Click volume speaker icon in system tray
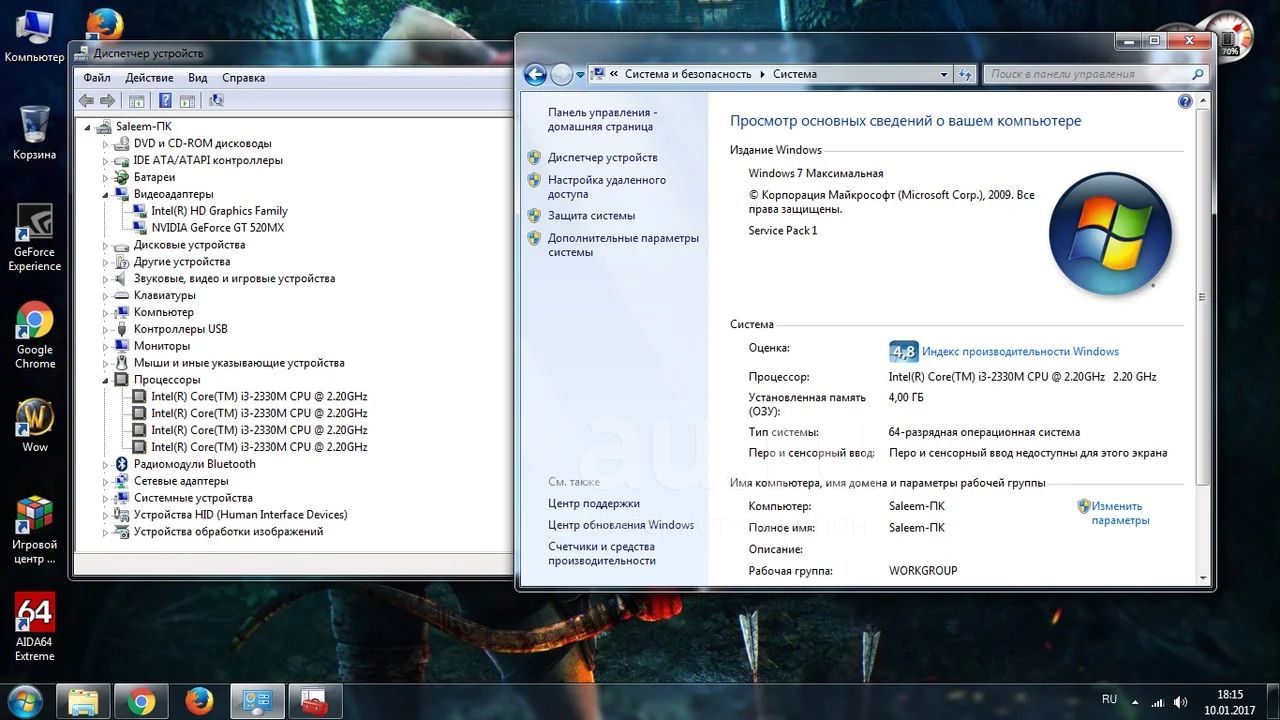 pyautogui.click(x=1181, y=702)
